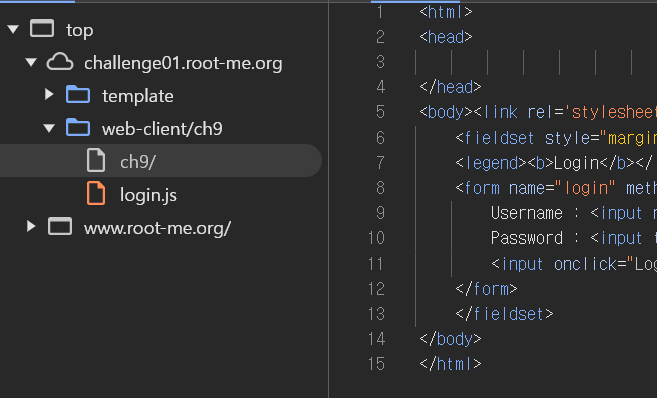657x398 pixels.
Task: Click line number 1 in gutter
Action: click(x=380, y=12)
